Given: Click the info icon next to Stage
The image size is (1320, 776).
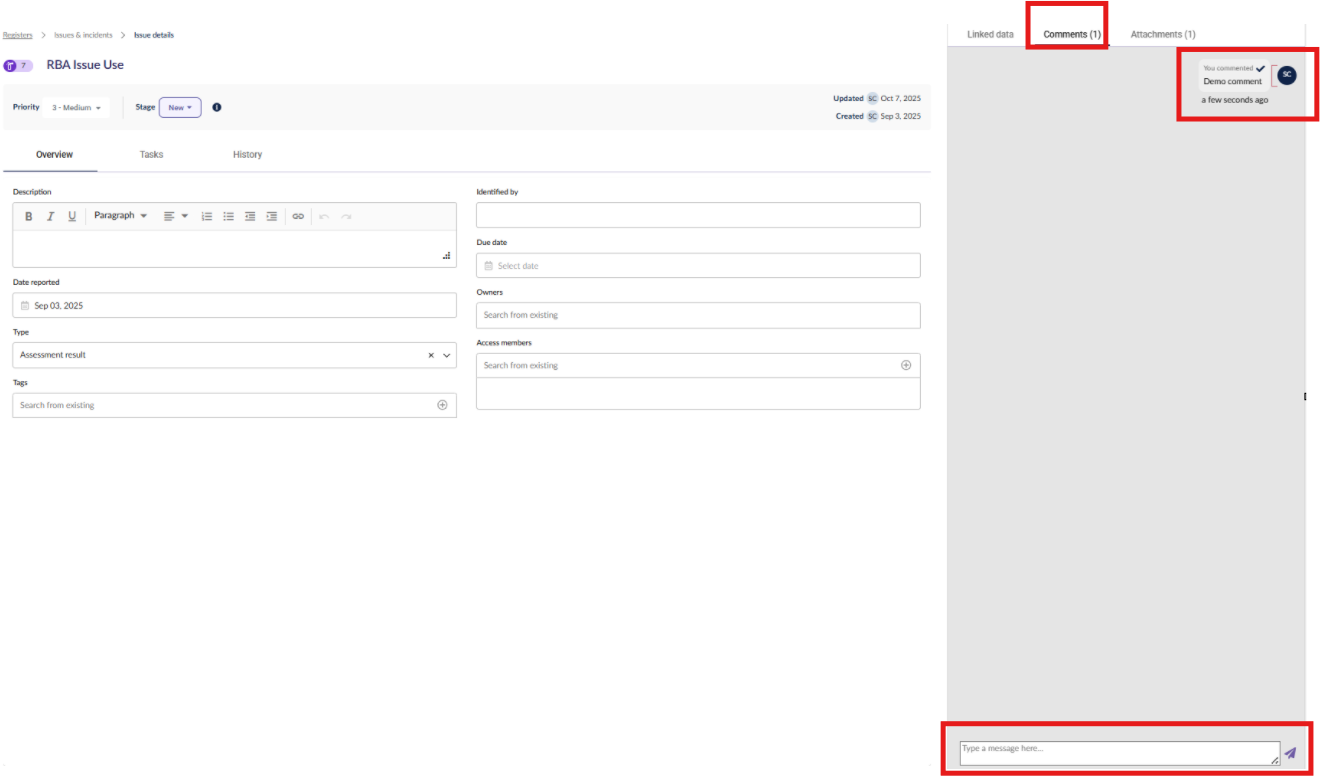Looking at the screenshot, I should point(217,107).
